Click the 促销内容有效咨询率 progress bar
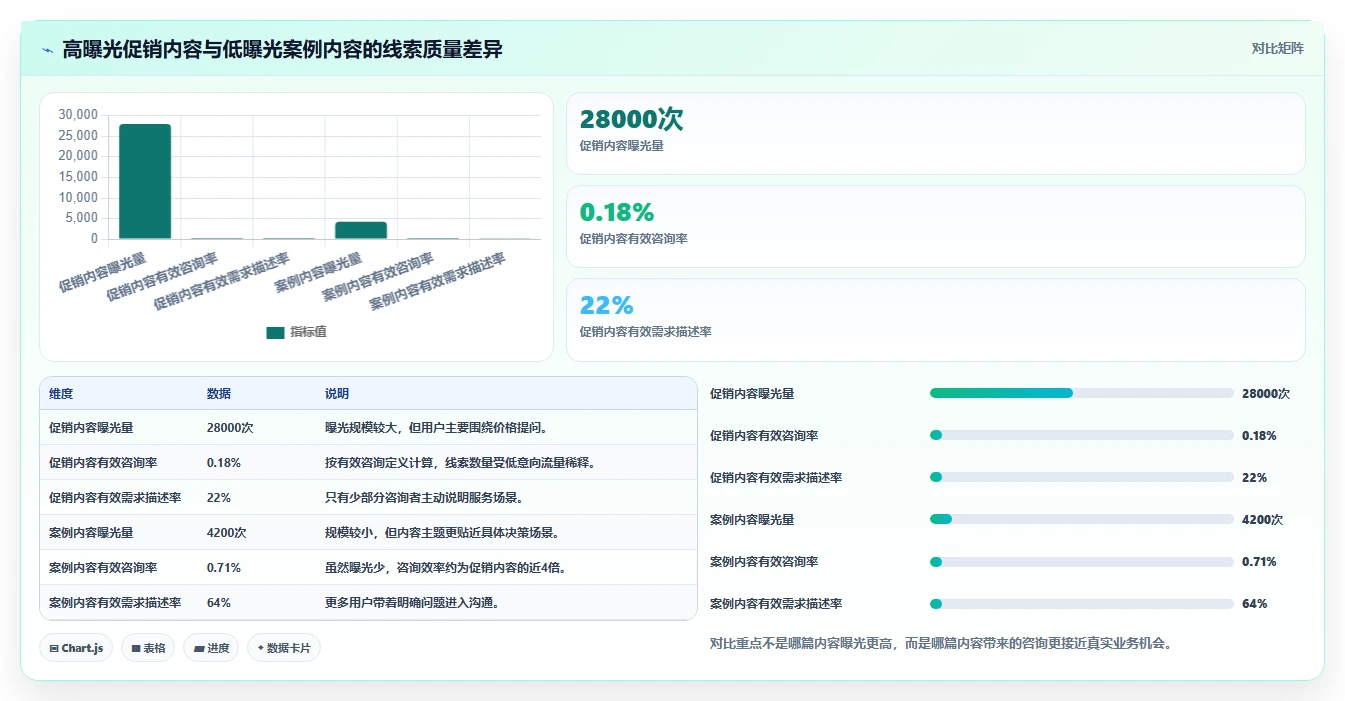Screen dimensions: 1345x701 [x=1082, y=435]
